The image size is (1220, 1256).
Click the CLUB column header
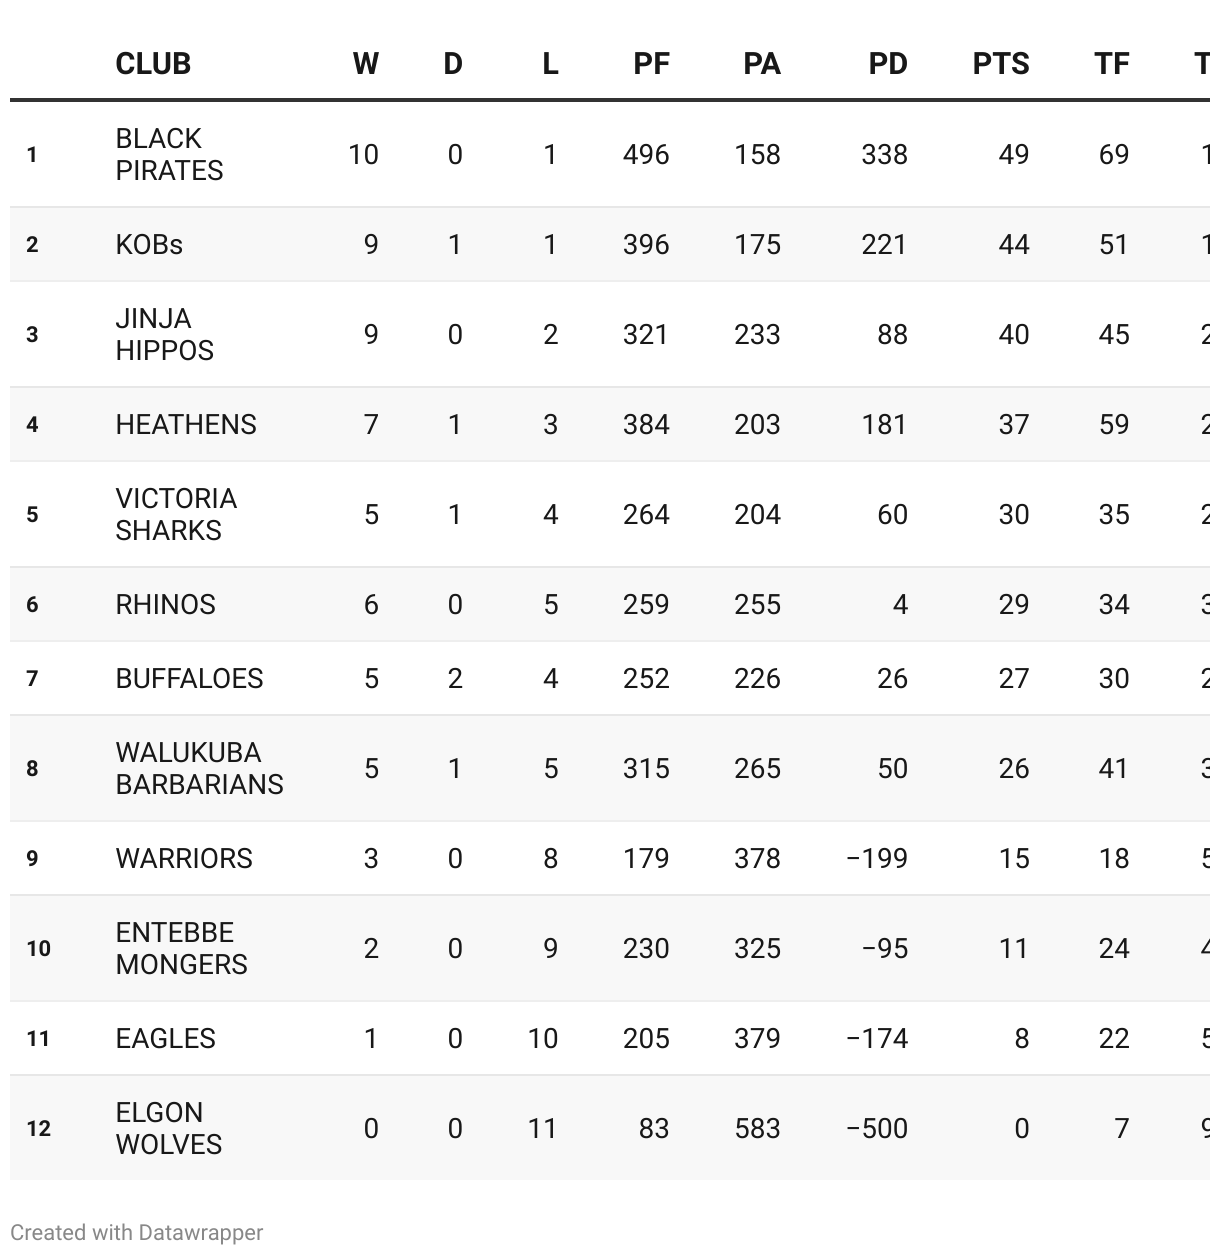[153, 64]
